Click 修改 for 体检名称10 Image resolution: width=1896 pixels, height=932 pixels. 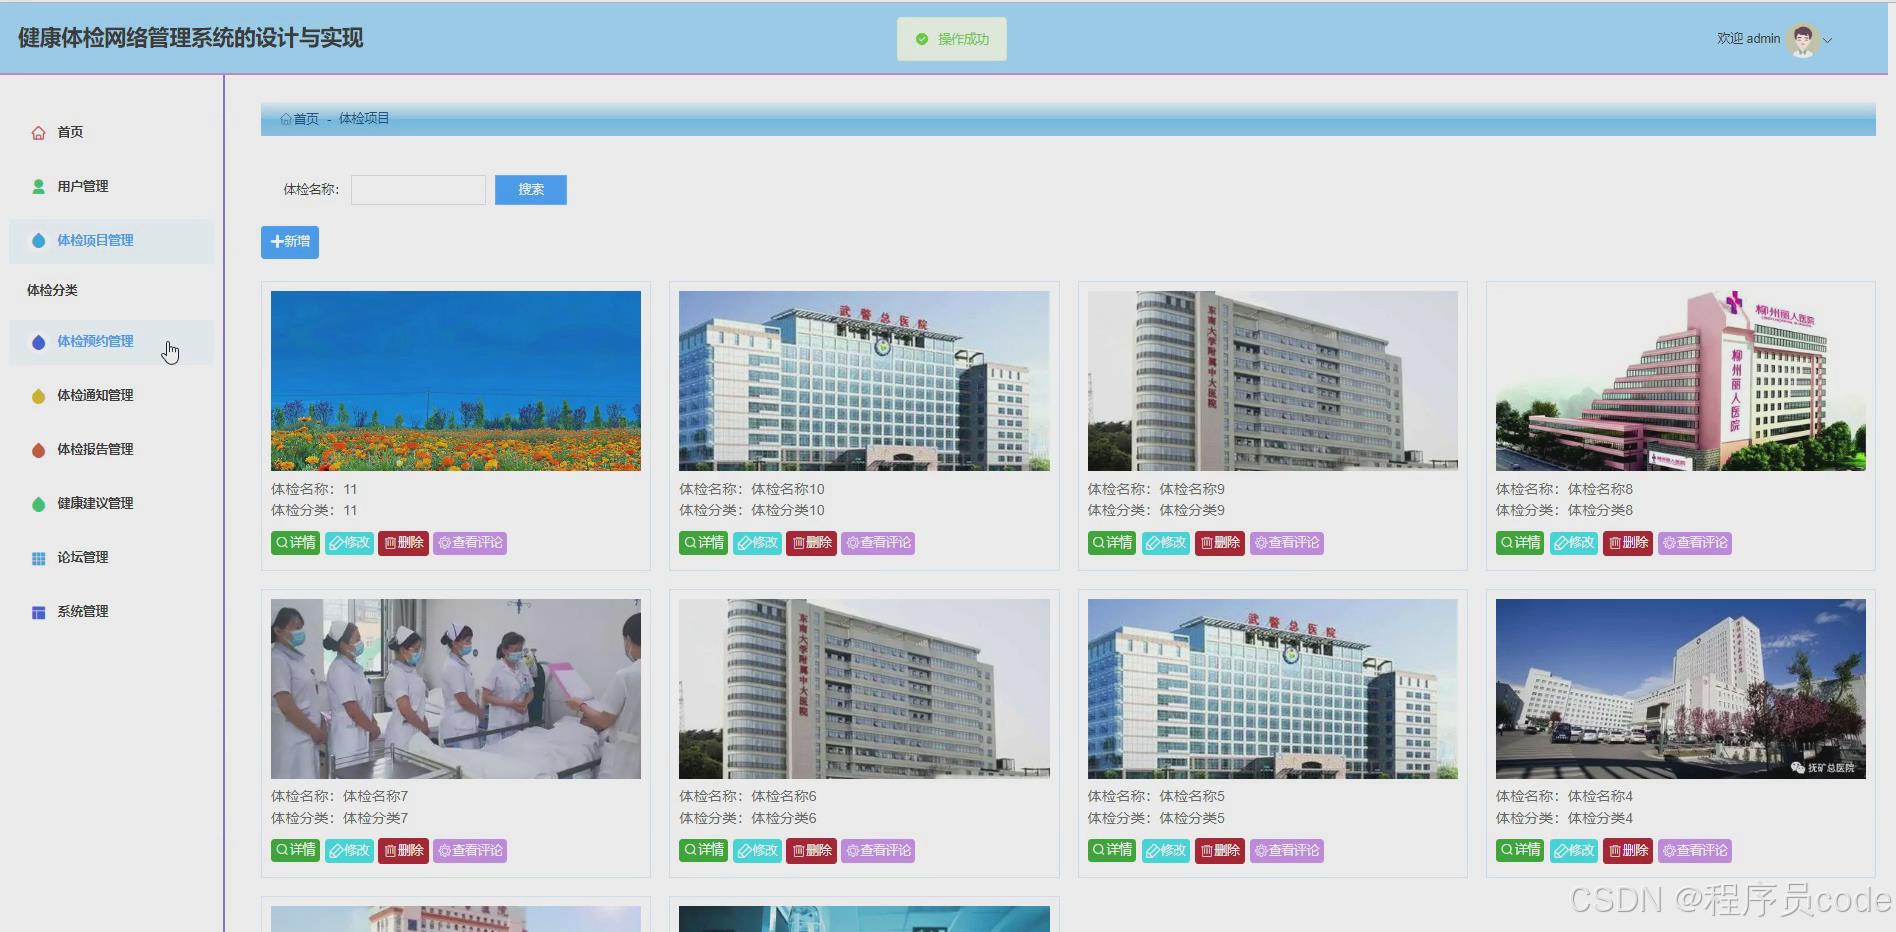[758, 543]
